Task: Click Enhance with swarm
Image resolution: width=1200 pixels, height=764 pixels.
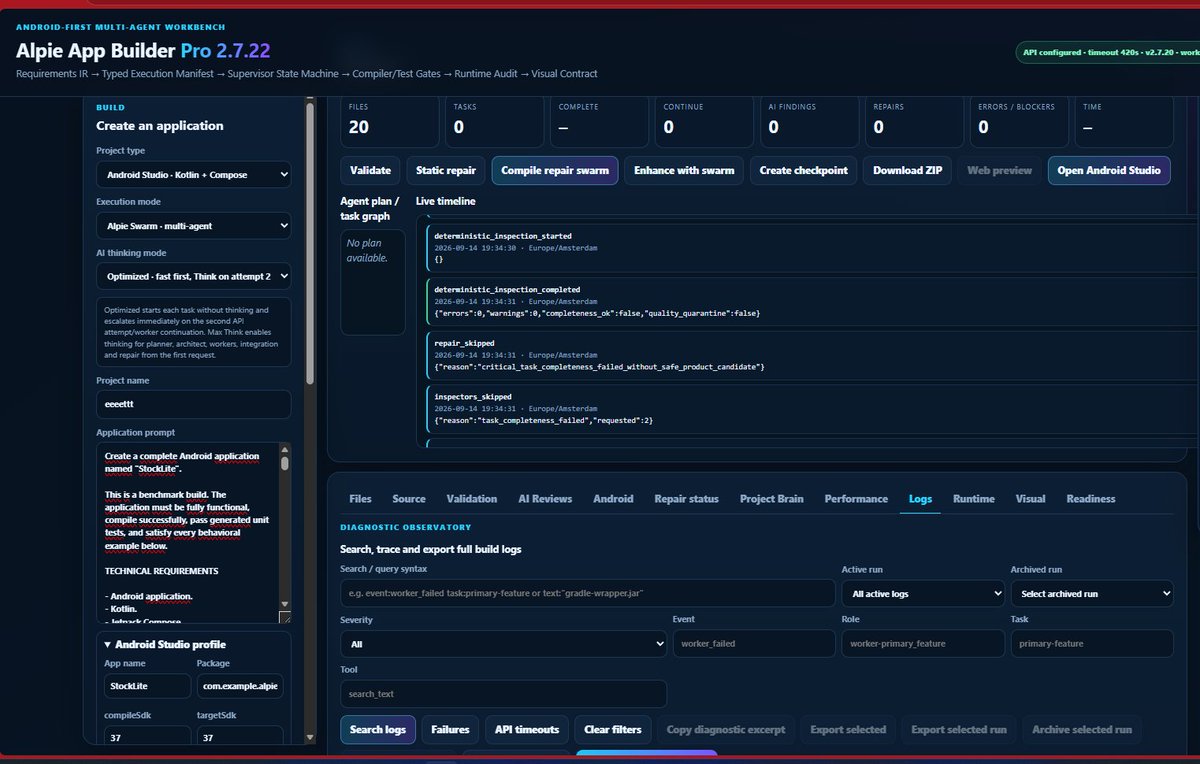Action: 684,170
